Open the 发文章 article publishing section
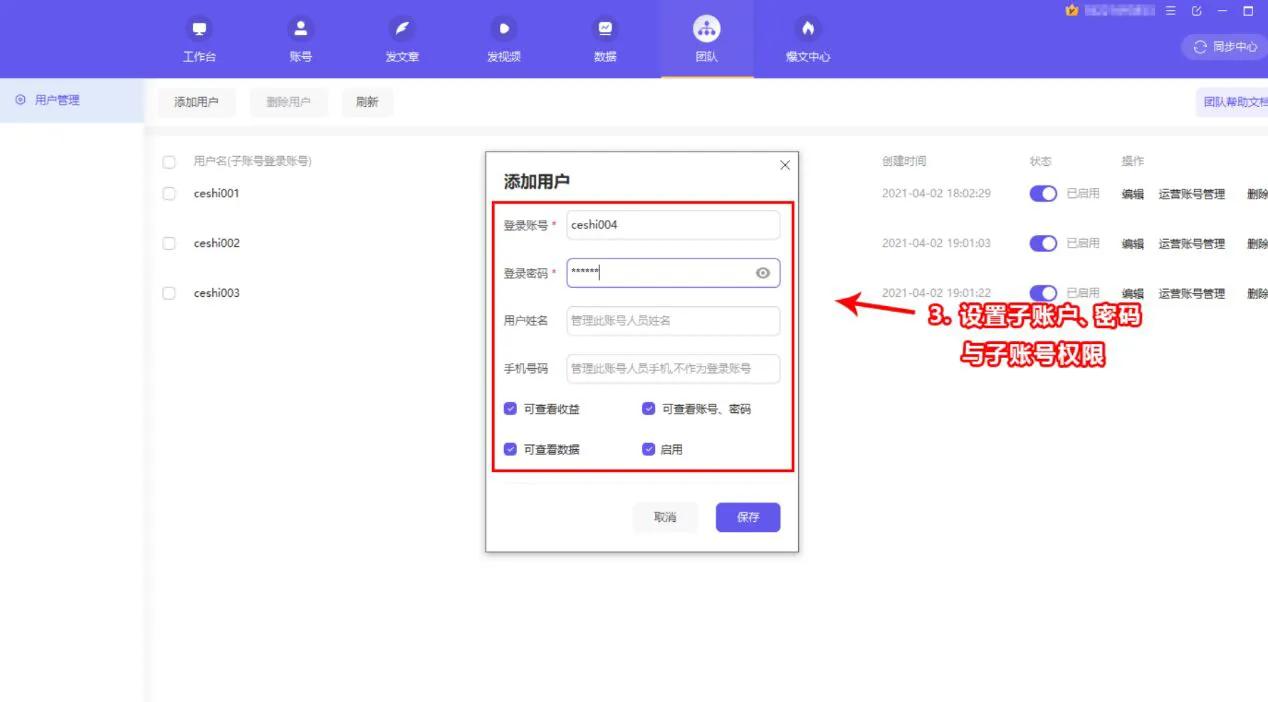This screenshot has height=702, width=1268. tap(401, 38)
